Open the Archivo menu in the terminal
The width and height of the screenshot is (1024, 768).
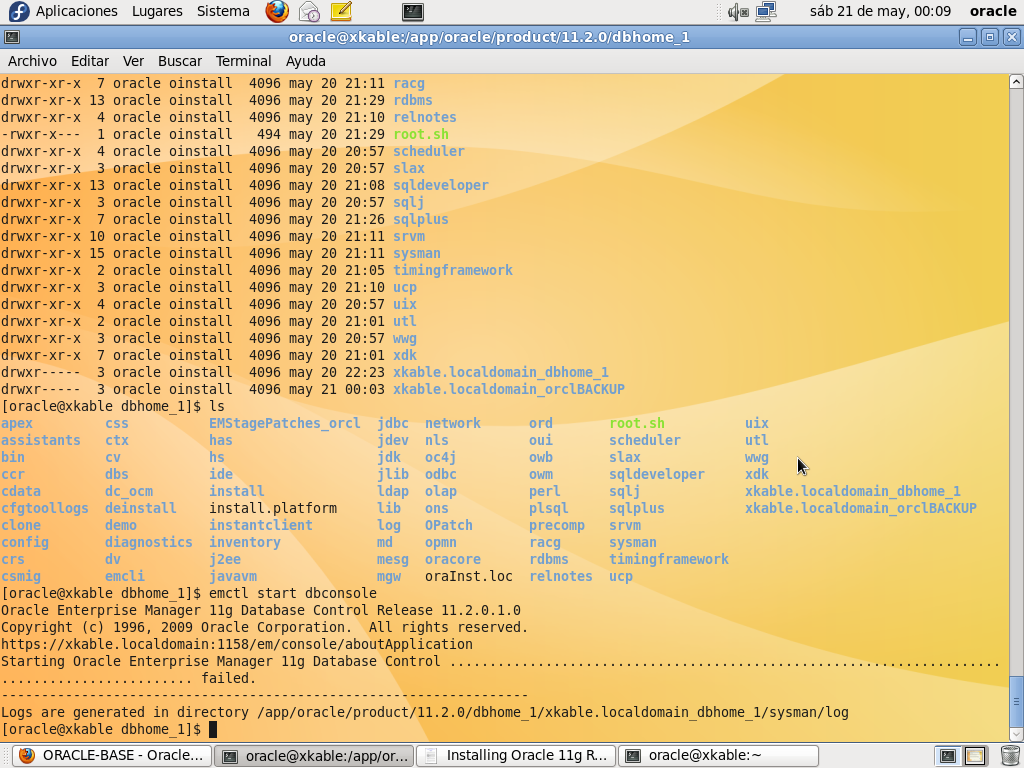pos(32,61)
